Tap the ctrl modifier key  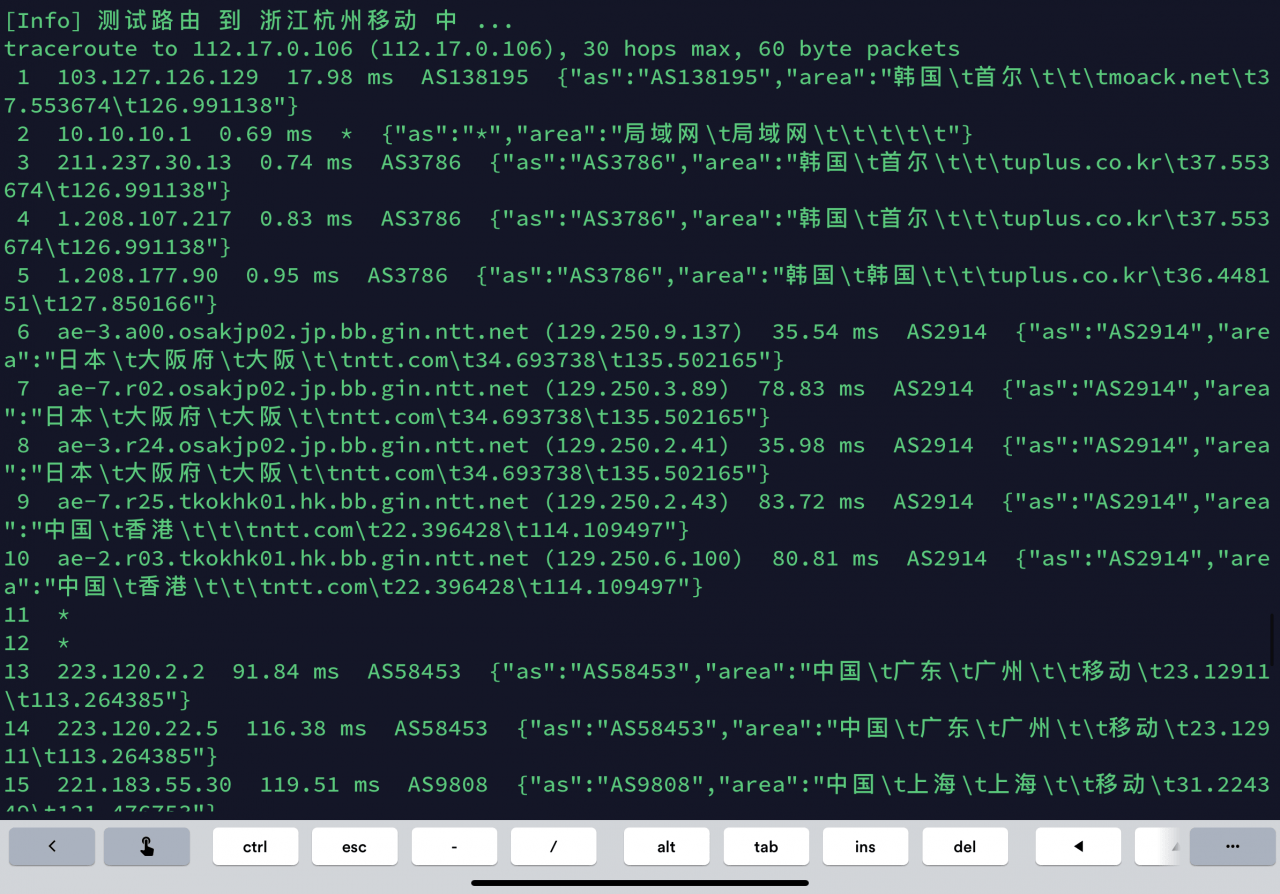255,846
